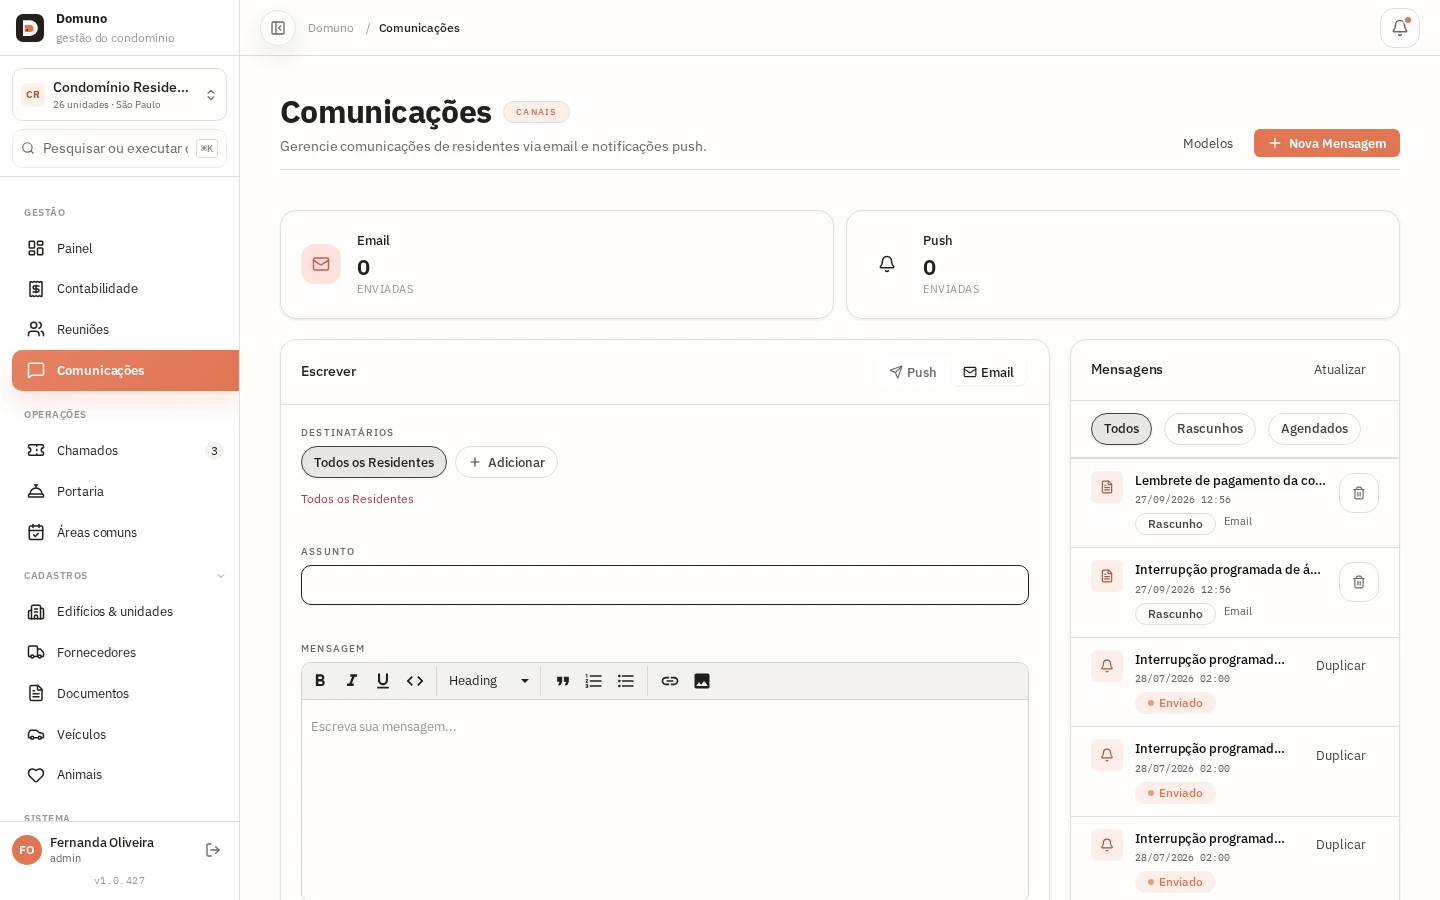Open the Veículos page
The width and height of the screenshot is (1440, 900).
[x=125, y=735]
